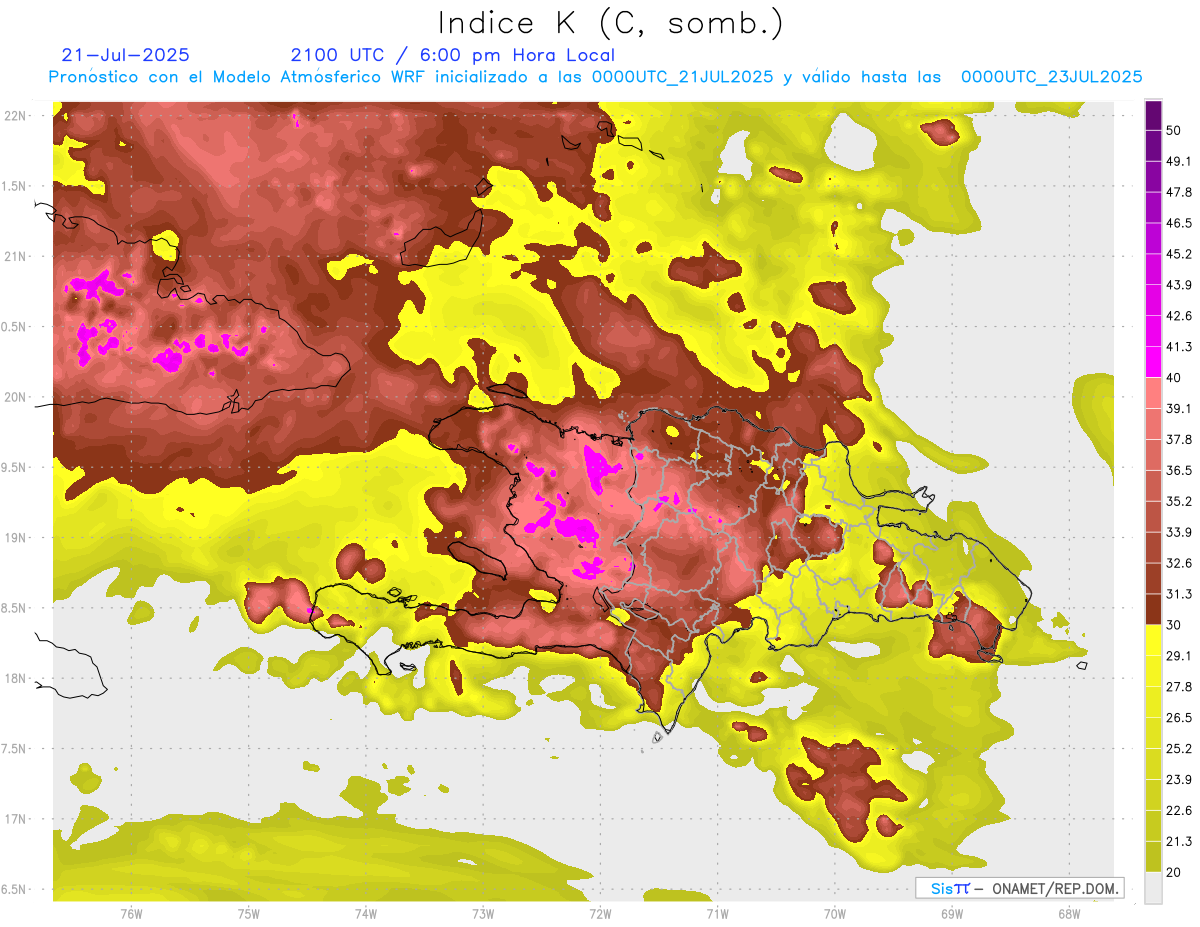Click the magenta swatch between 40 and 41.3
The image size is (1200, 927).
(1153, 362)
